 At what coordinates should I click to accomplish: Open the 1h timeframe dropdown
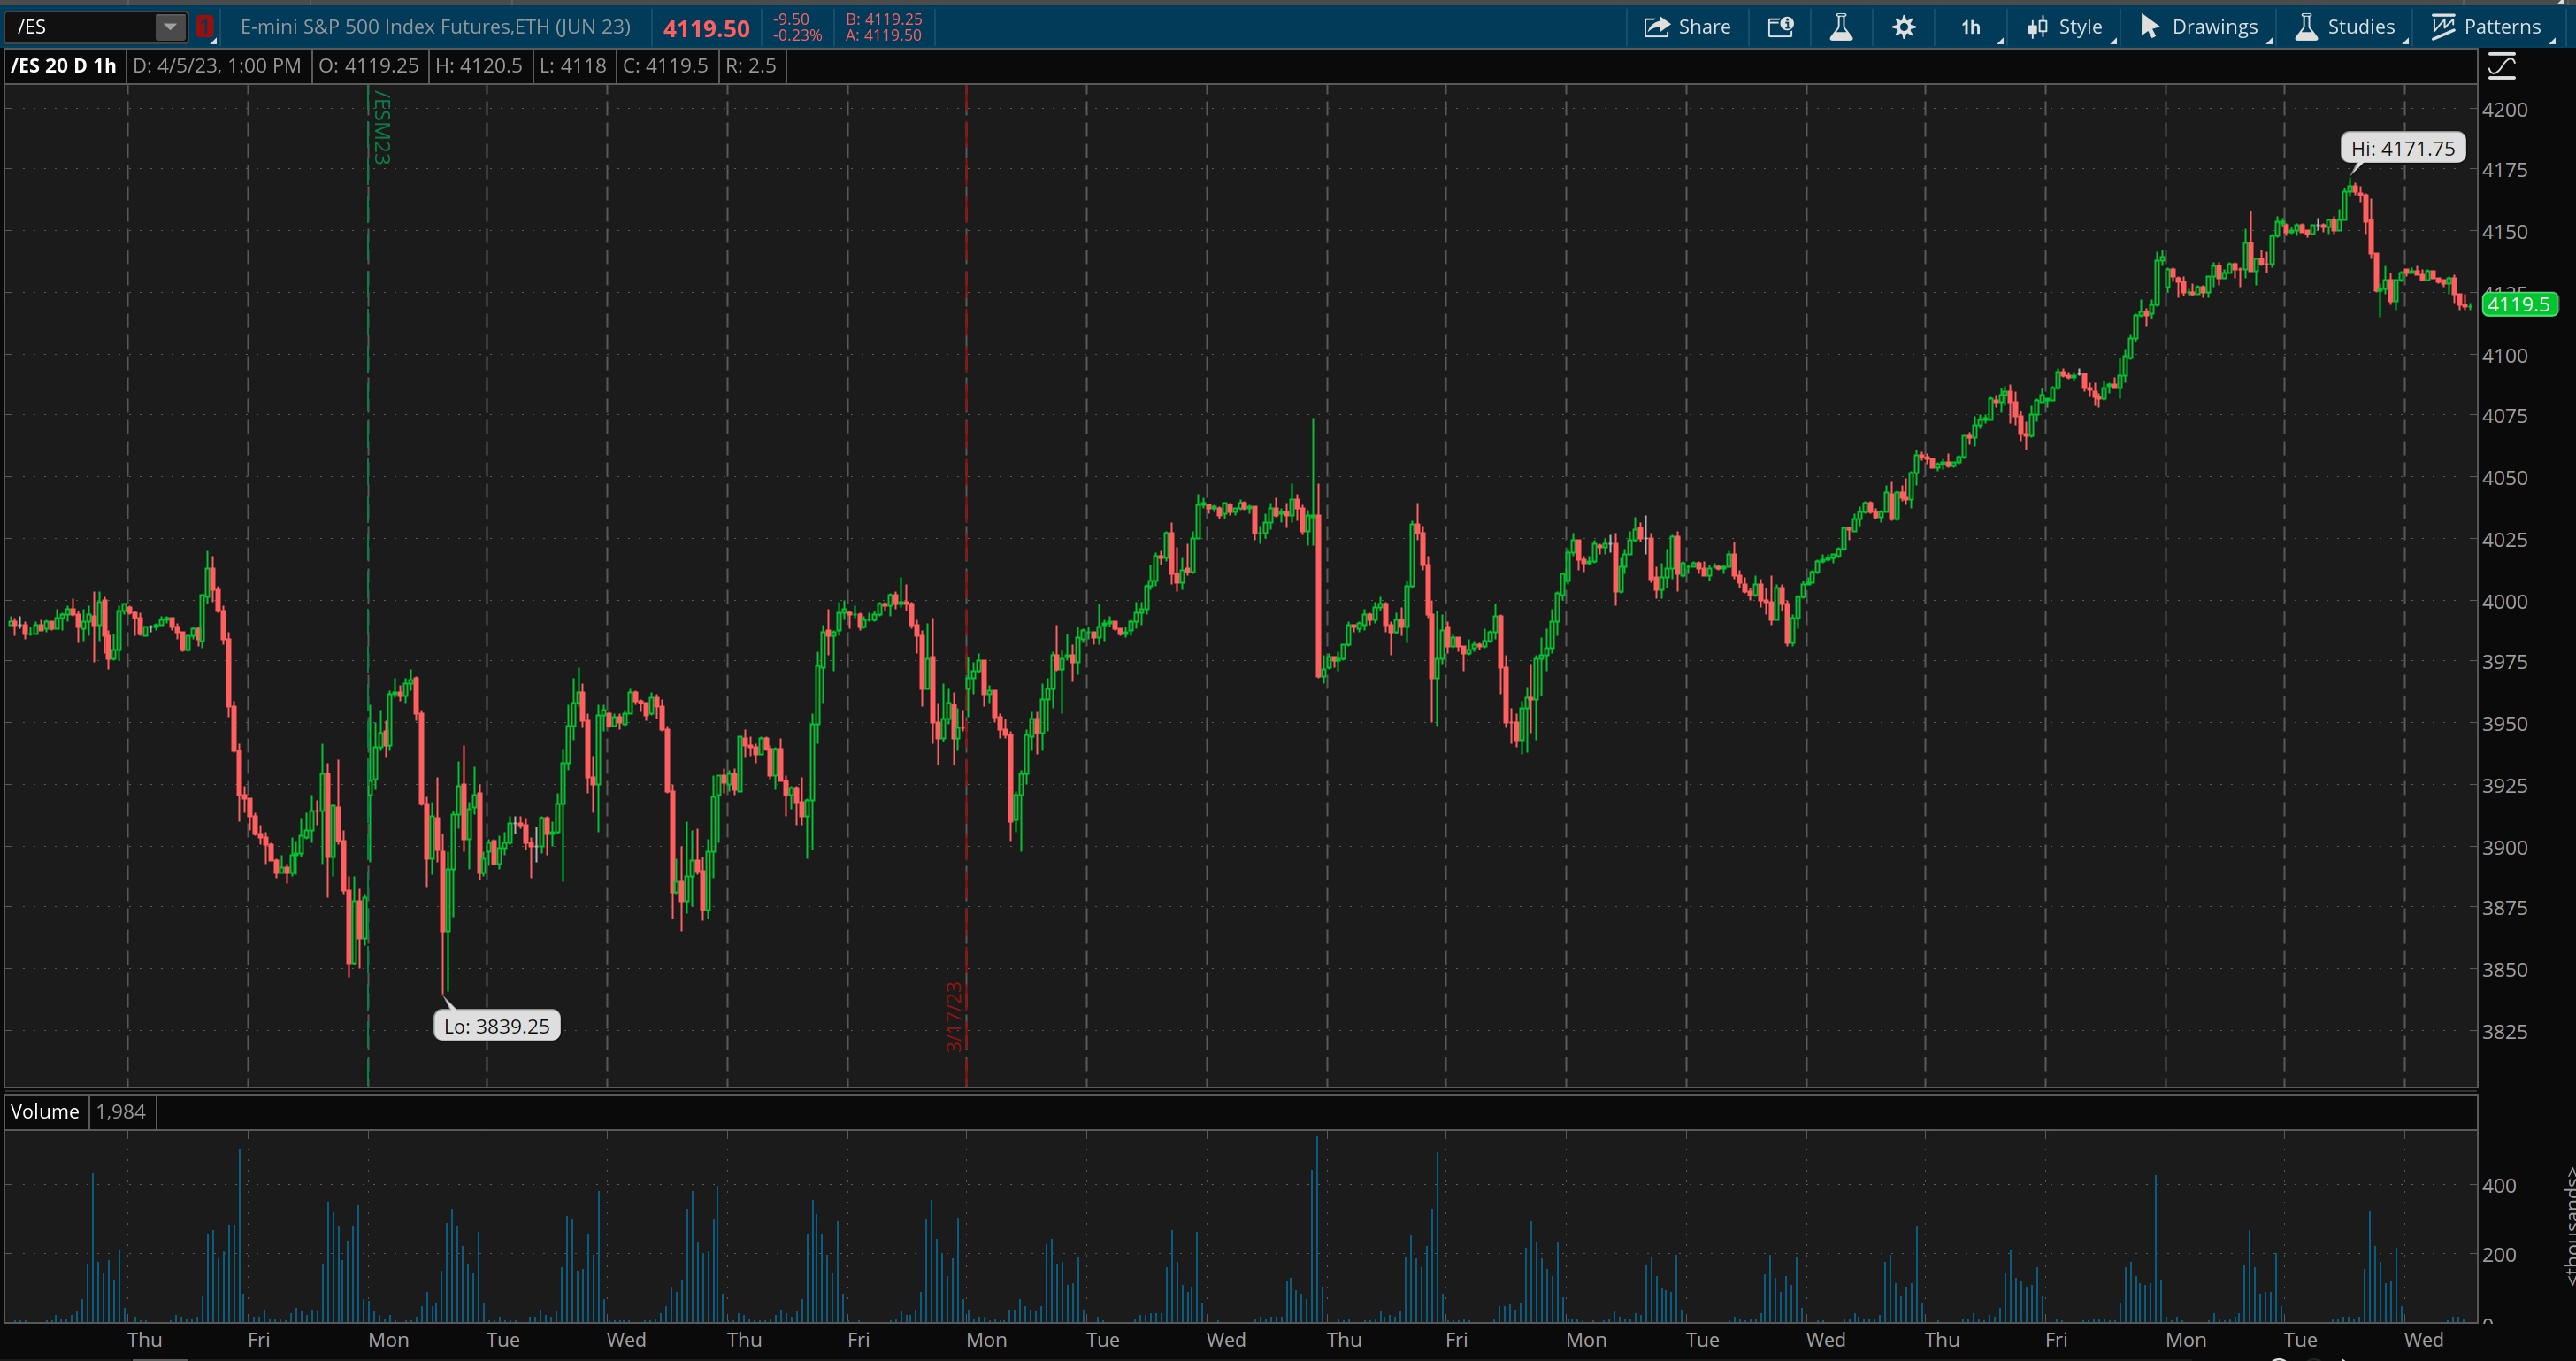click(1971, 27)
